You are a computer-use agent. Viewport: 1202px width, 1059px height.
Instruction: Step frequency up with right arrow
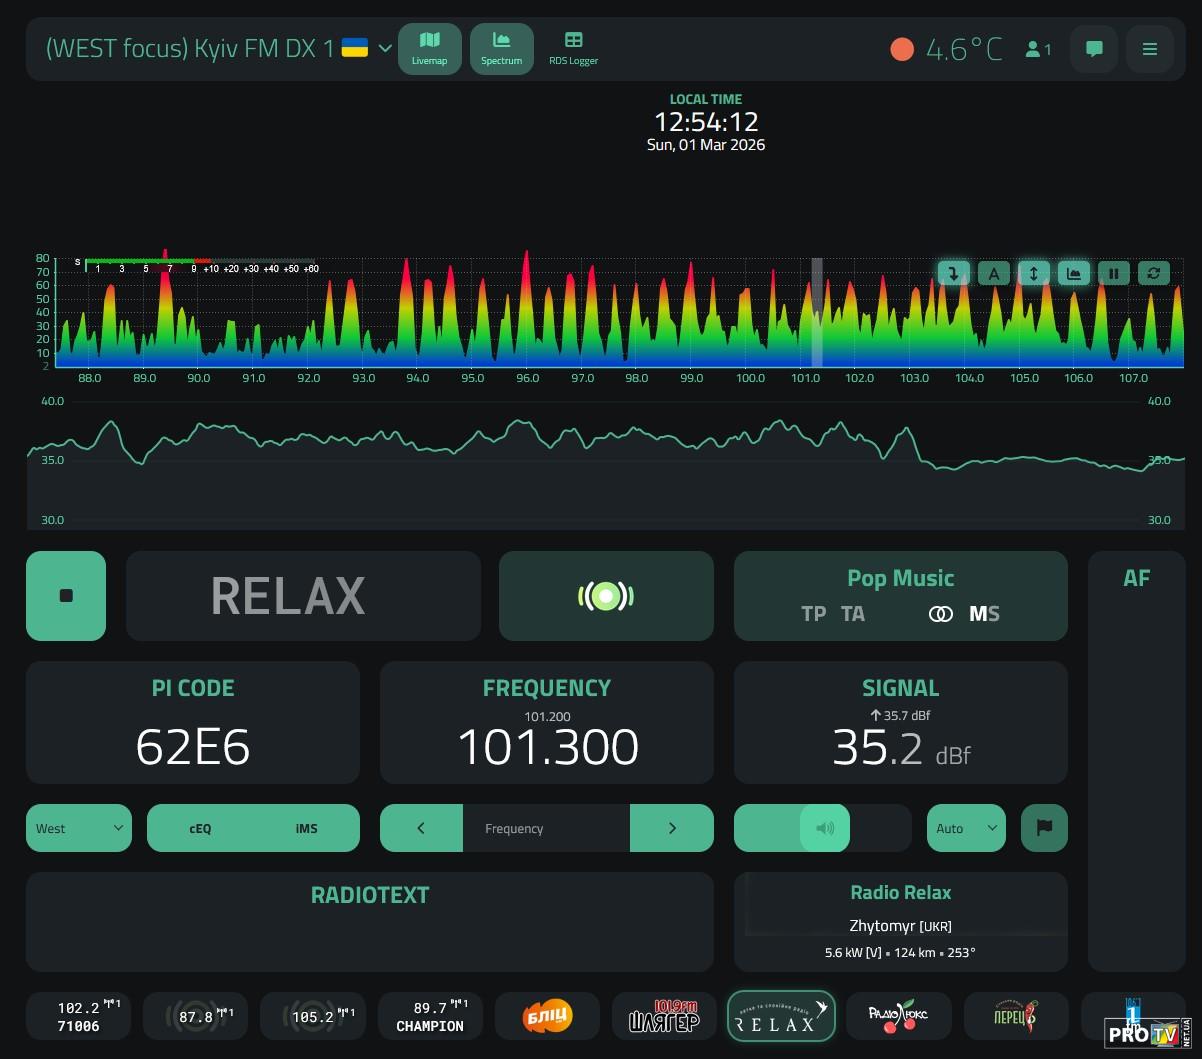point(671,828)
